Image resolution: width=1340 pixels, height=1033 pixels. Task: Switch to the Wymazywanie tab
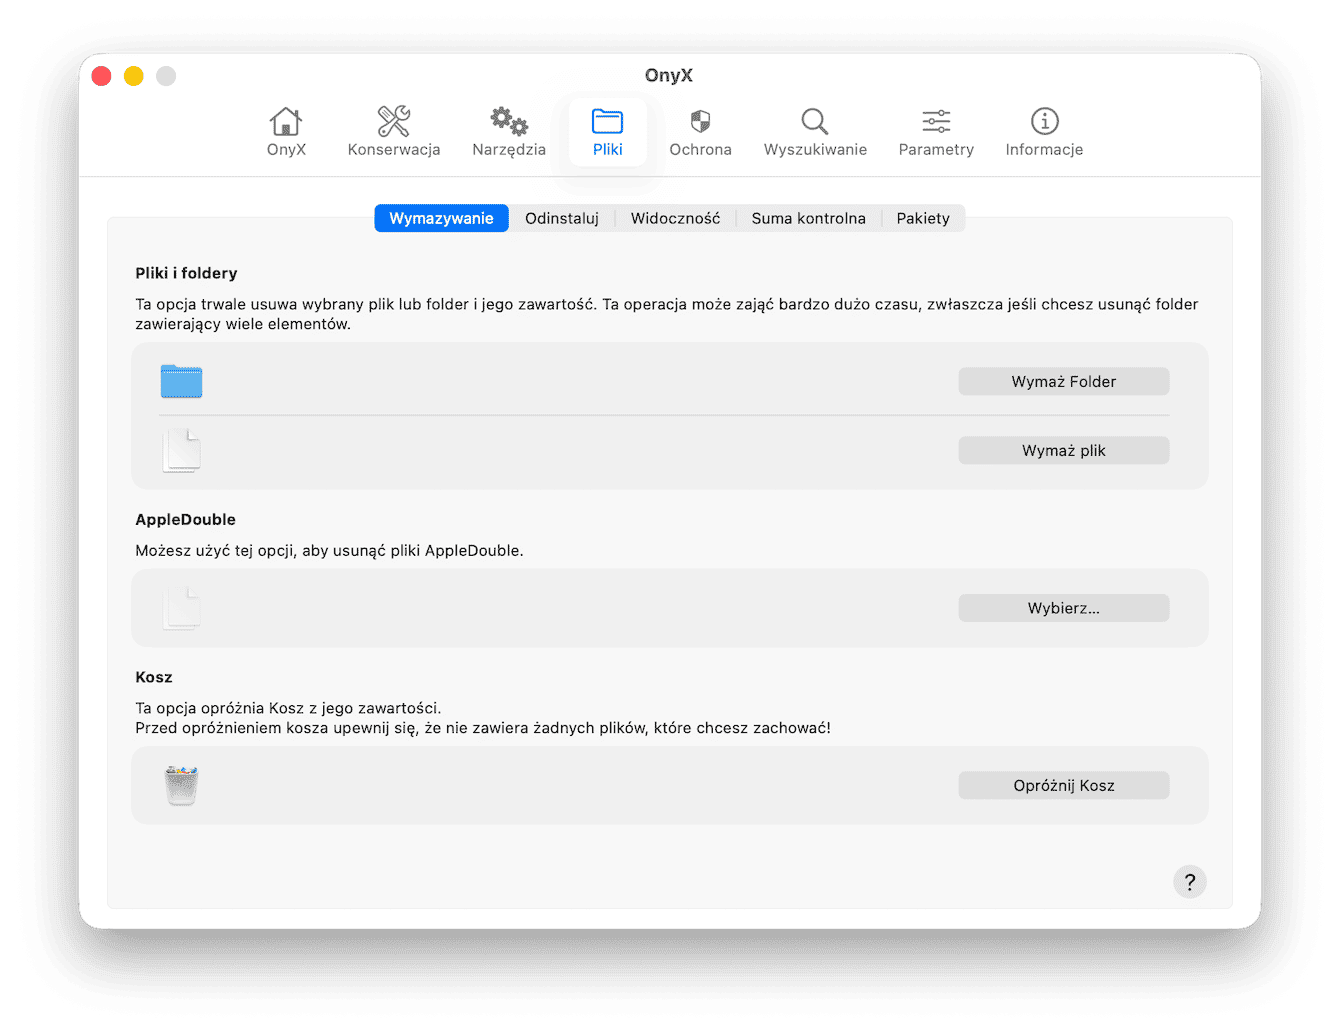click(x=441, y=218)
